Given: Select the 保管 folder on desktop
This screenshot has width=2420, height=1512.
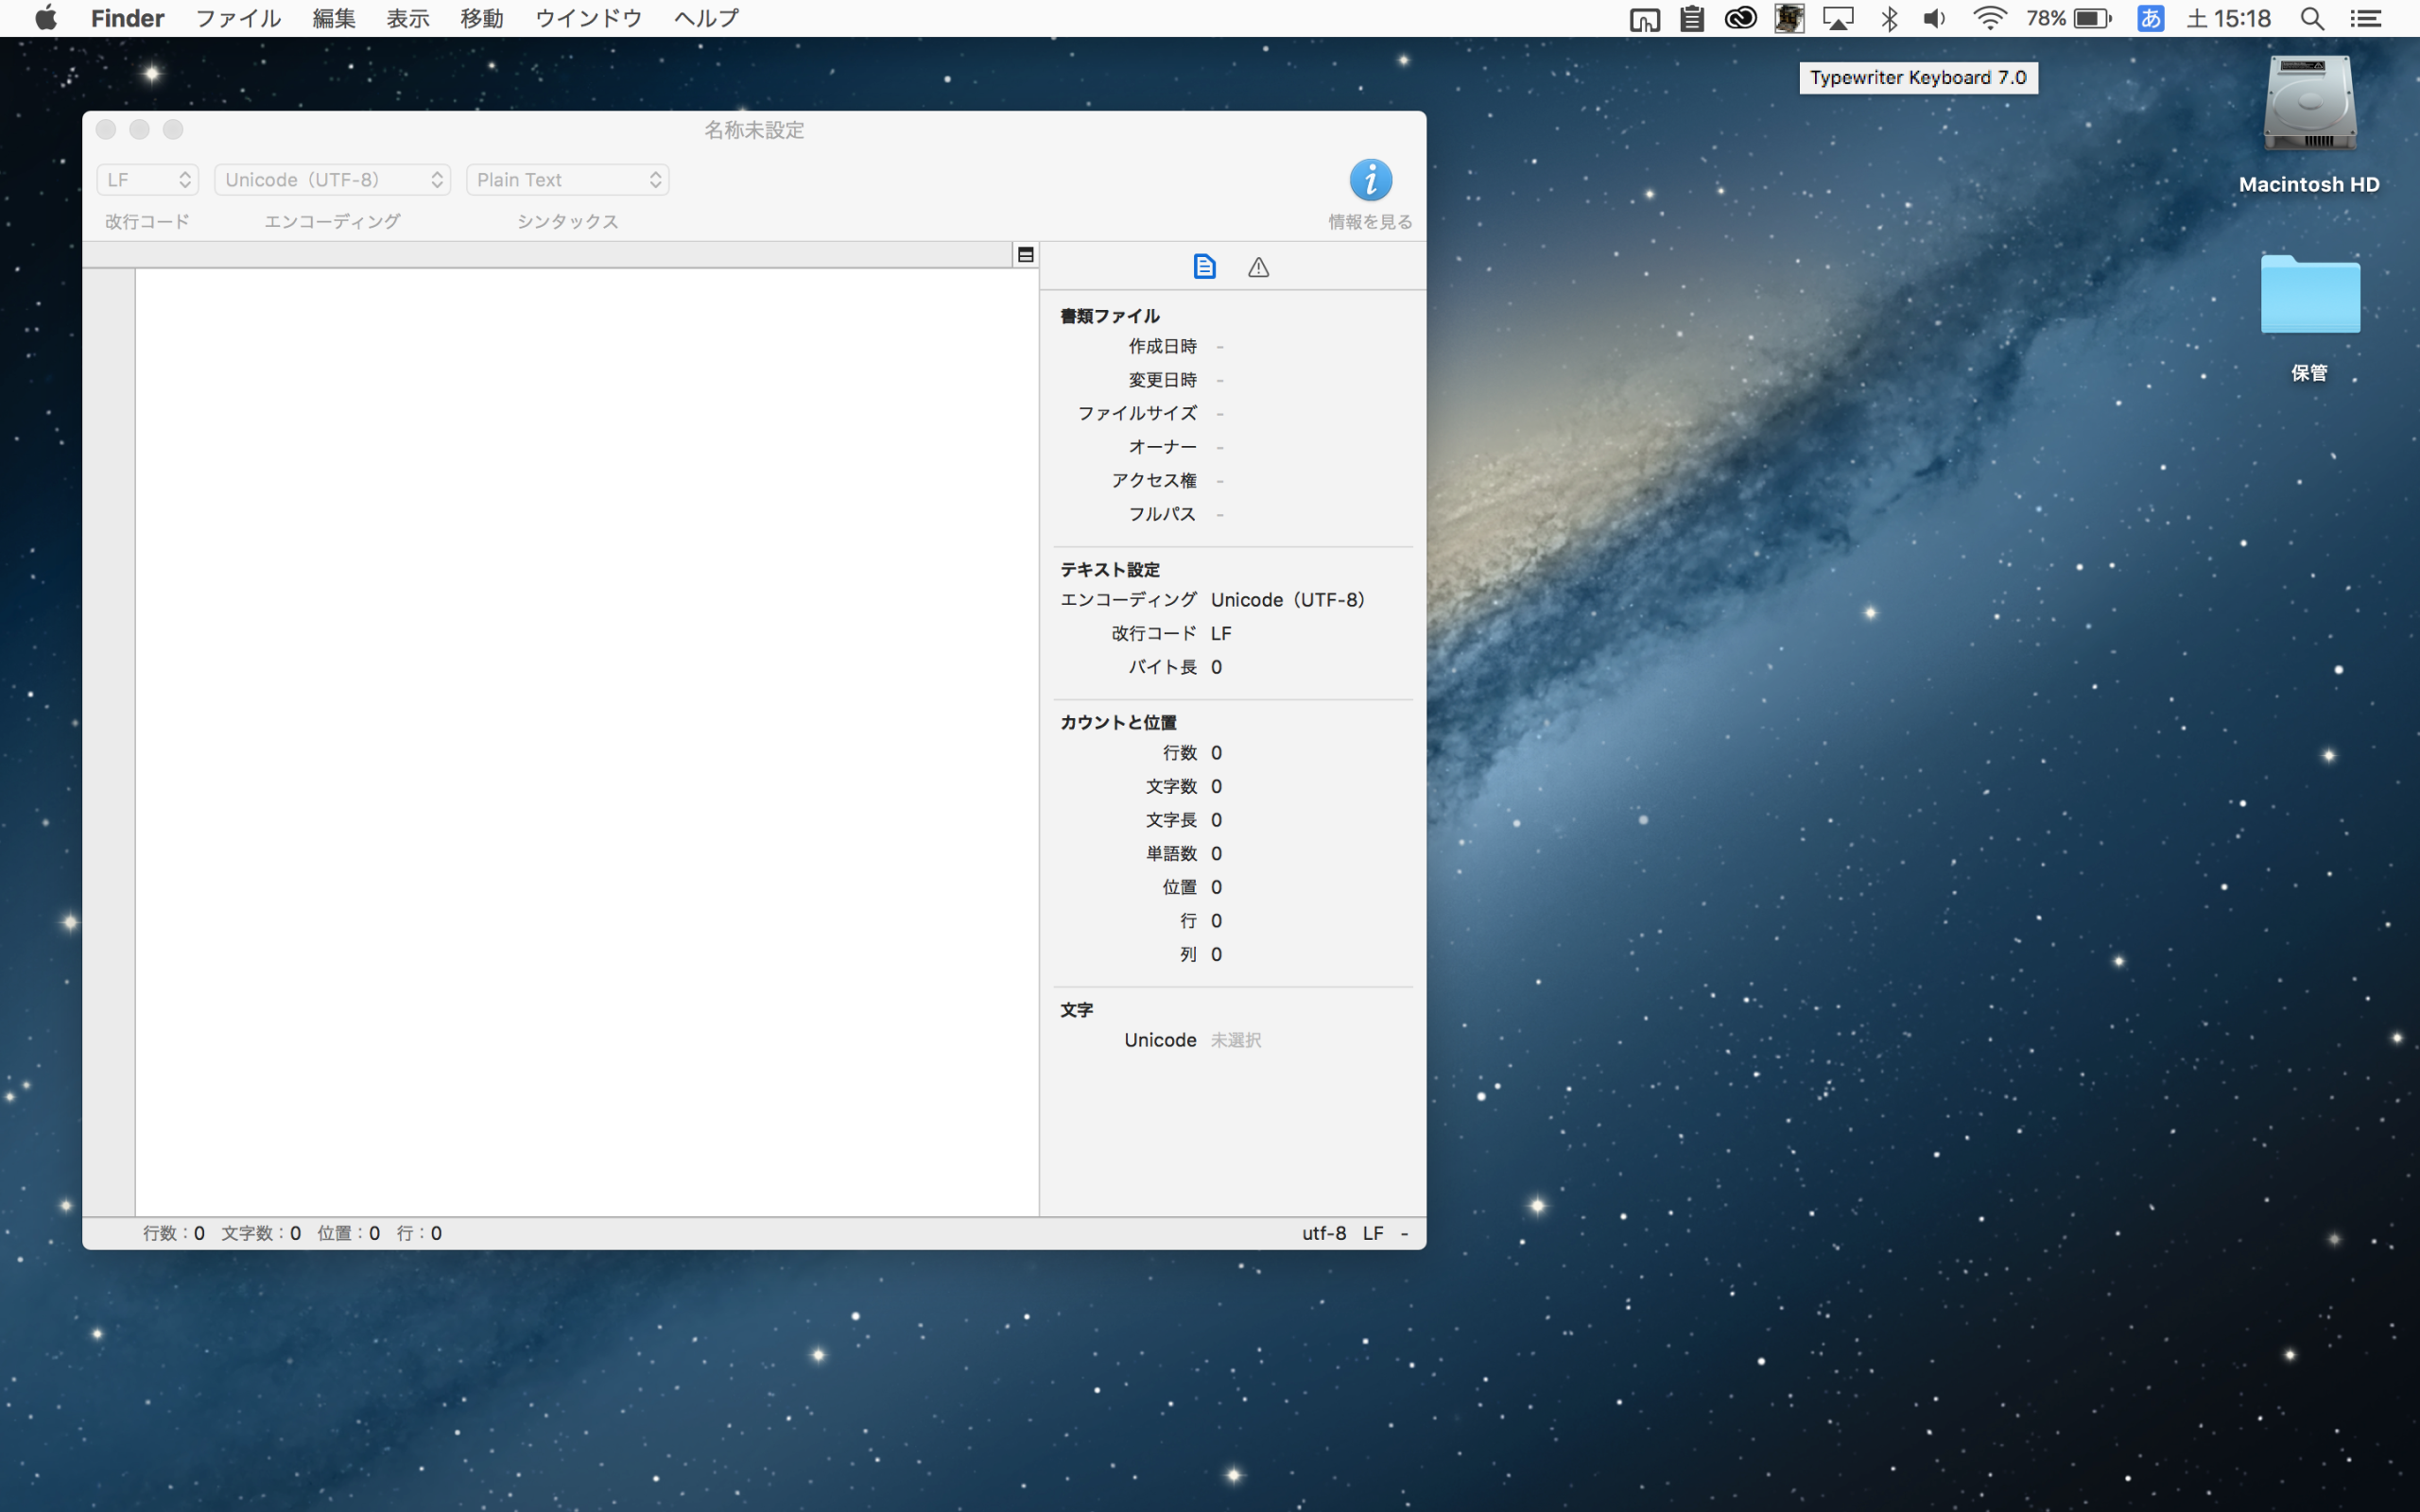Looking at the screenshot, I should [2309, 297].
